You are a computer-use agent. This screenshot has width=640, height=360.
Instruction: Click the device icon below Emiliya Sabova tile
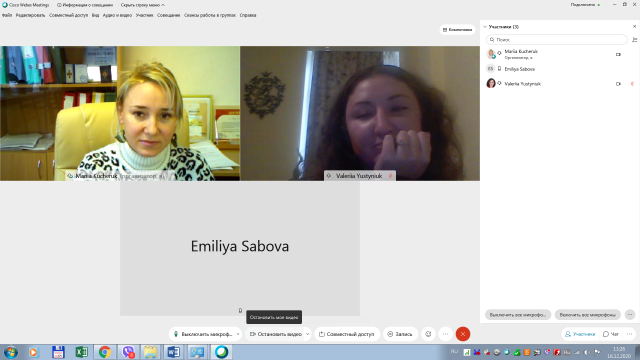pyautogui.click(x=240, y=311)
